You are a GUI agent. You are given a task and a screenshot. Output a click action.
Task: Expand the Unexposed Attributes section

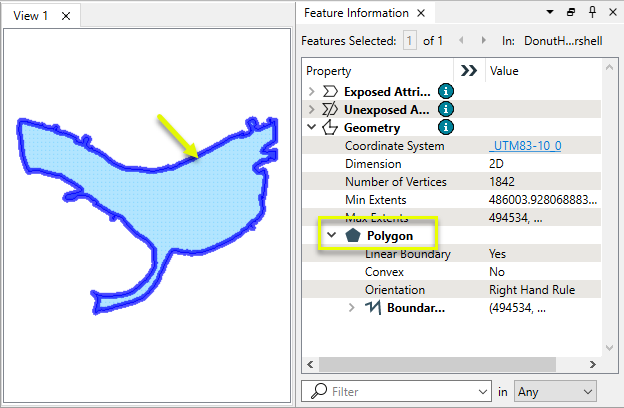click(311, 109)
